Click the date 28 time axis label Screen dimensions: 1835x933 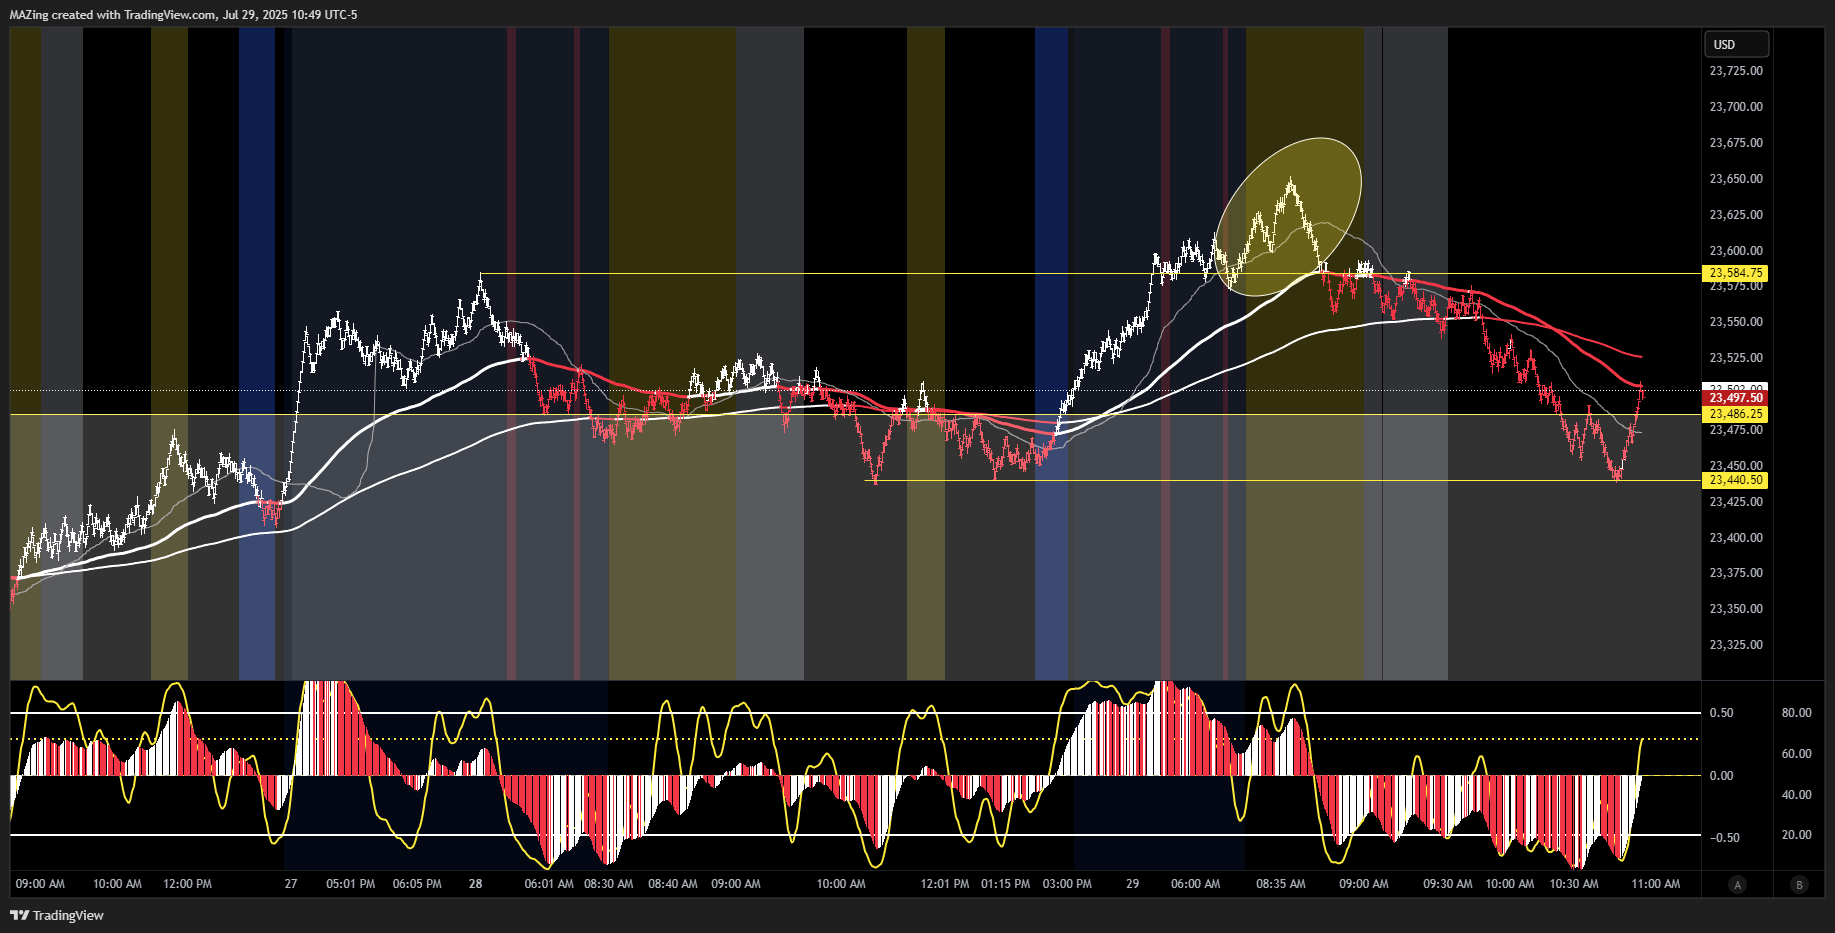(476, 884)
